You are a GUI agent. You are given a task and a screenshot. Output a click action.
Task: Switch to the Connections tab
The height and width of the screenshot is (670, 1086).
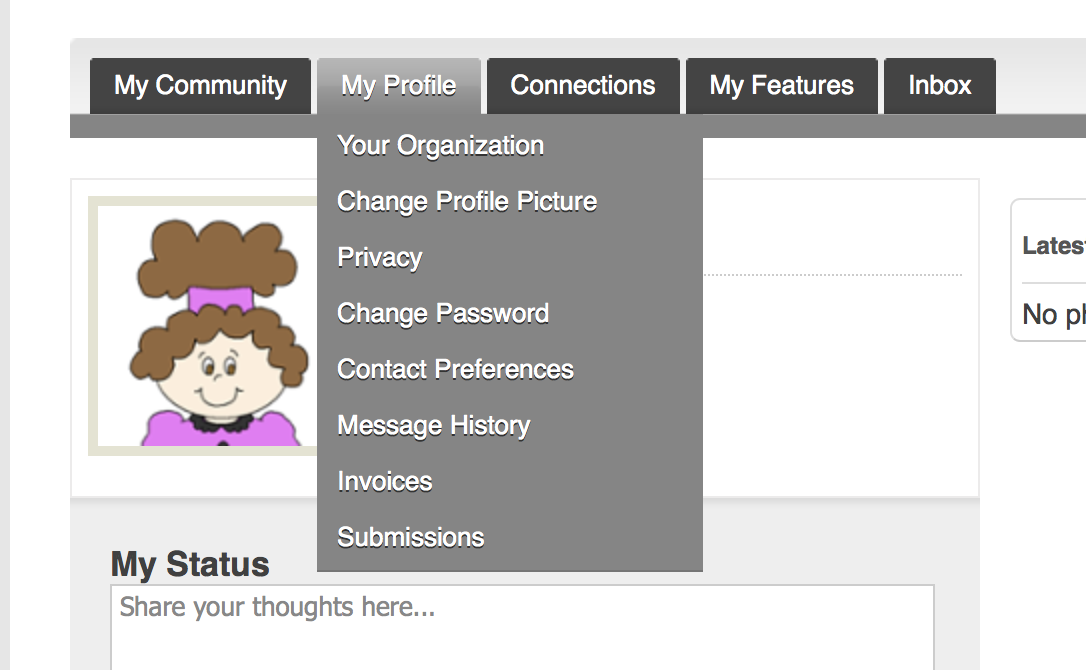coord(583,86)
